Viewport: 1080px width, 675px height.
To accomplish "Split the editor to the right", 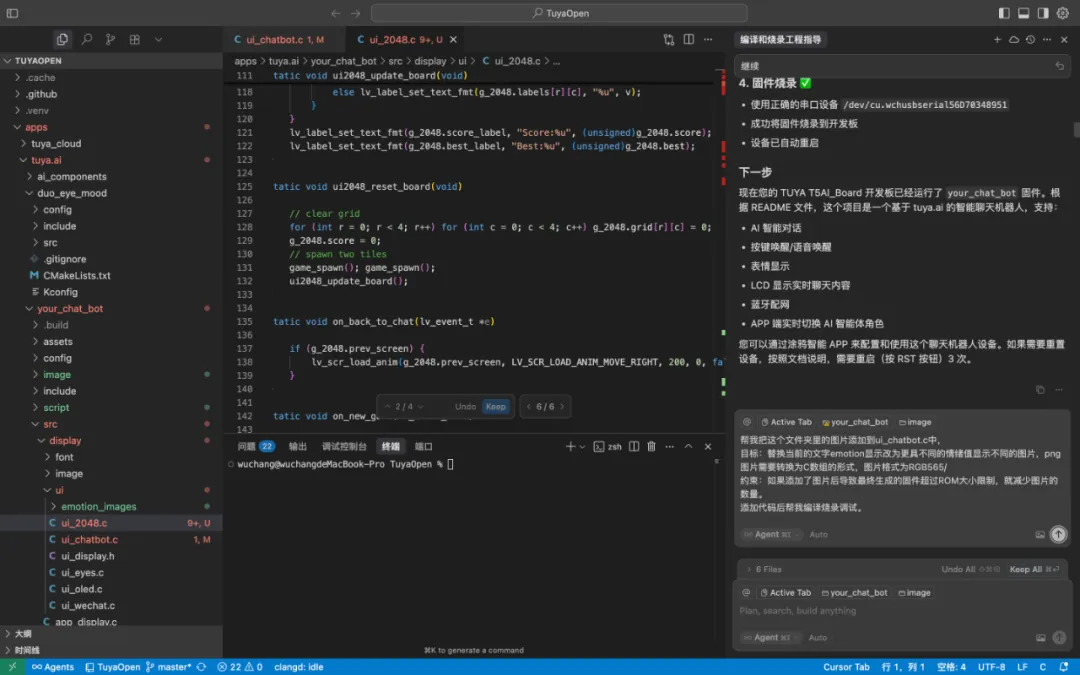I will pyautogui.click(x=688, y=39).
